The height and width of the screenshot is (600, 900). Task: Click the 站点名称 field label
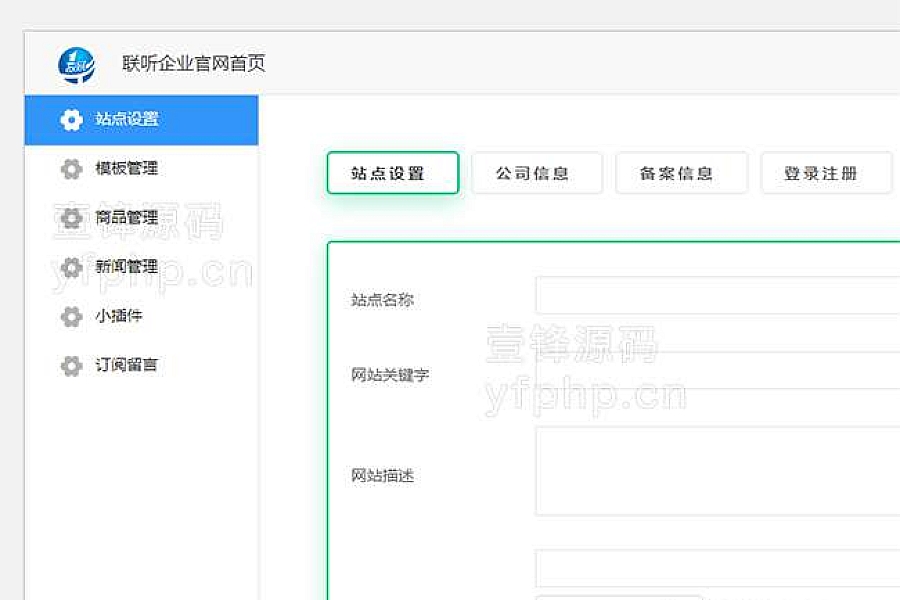(382, 300)
